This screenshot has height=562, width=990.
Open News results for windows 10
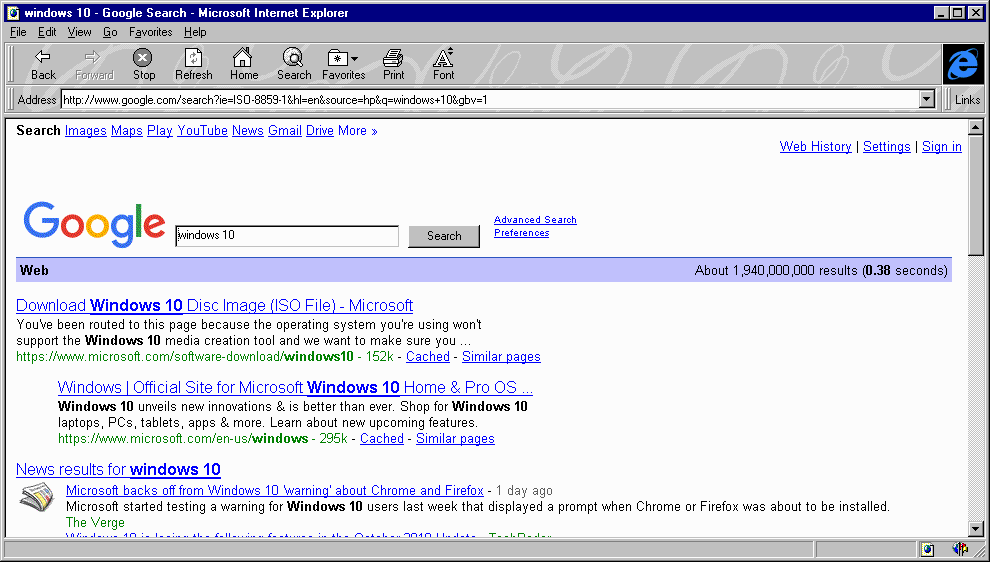tap(118, 470)
